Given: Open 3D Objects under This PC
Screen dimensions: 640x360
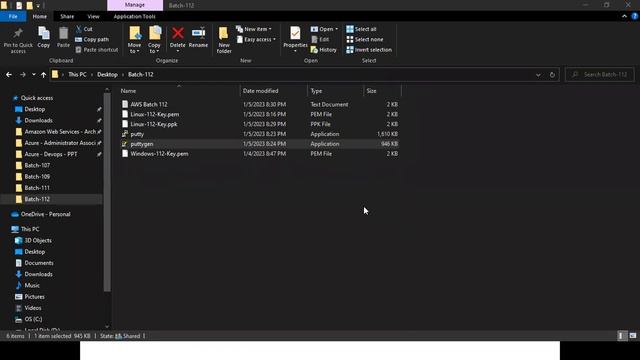Looking at the screenshot, I should (38, 240).
